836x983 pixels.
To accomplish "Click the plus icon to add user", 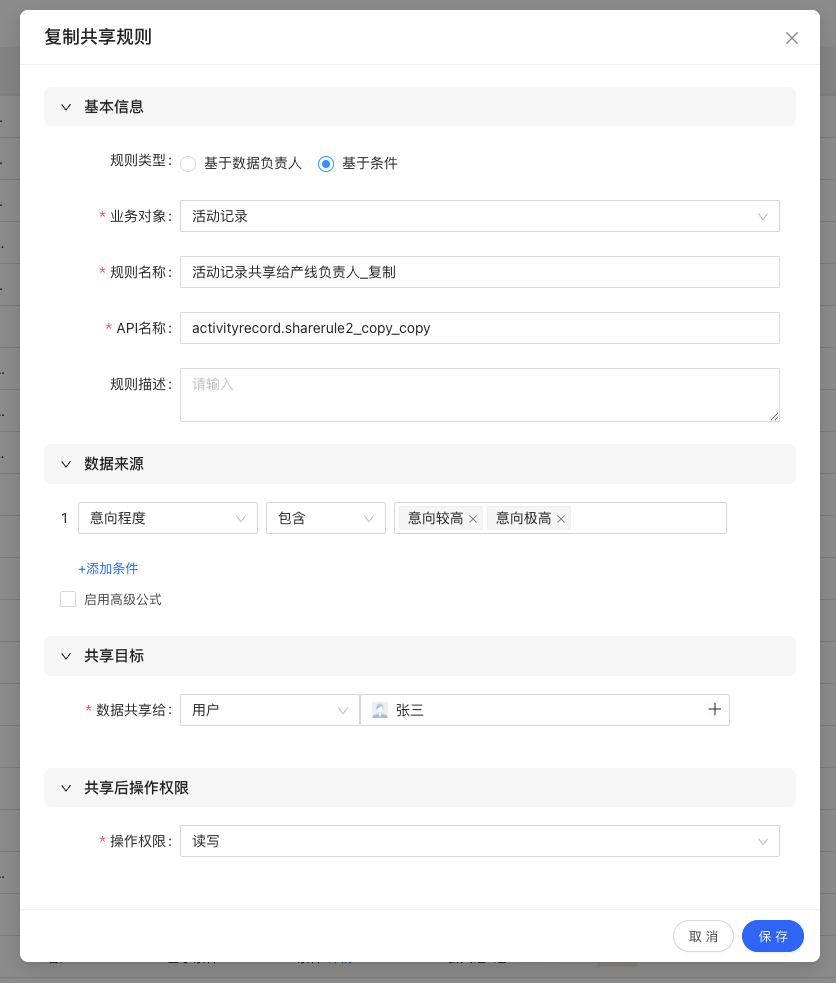I will click(x=714, y=709).
